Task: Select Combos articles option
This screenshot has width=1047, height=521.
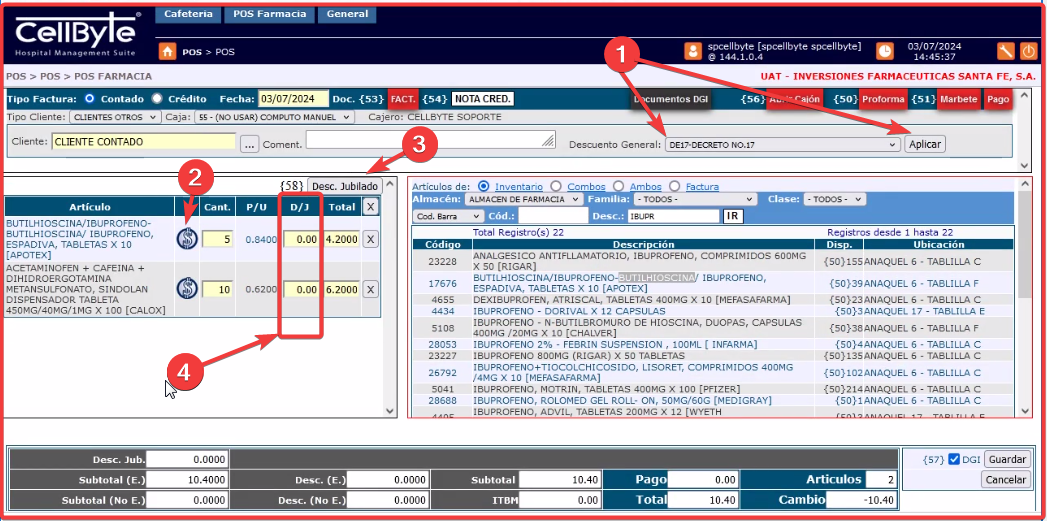Action: pos(554,186)
